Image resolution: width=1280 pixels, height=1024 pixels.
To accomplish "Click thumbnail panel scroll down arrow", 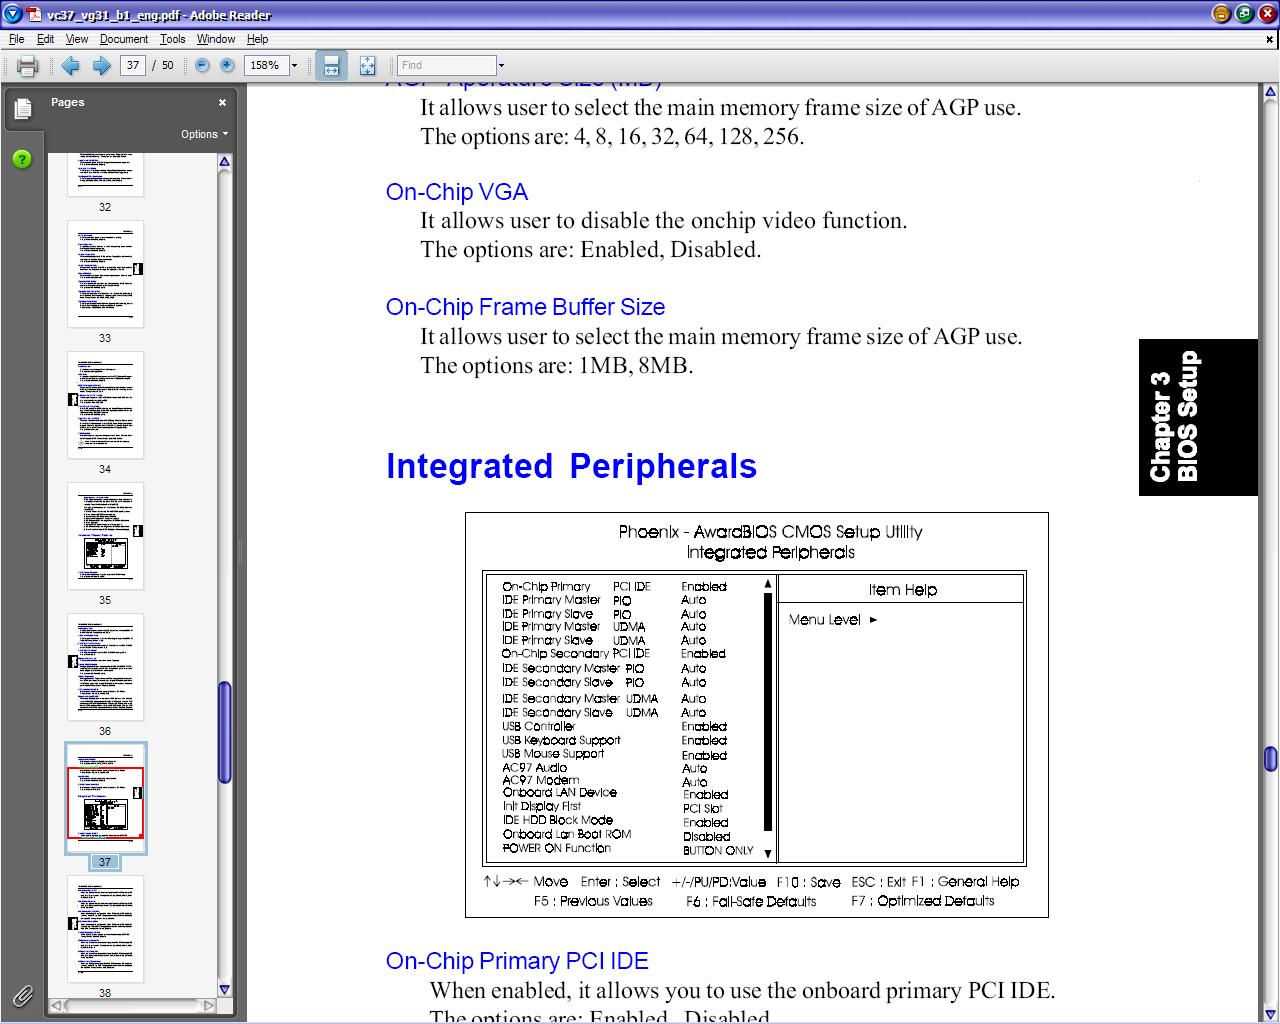I will pos(224,989).
